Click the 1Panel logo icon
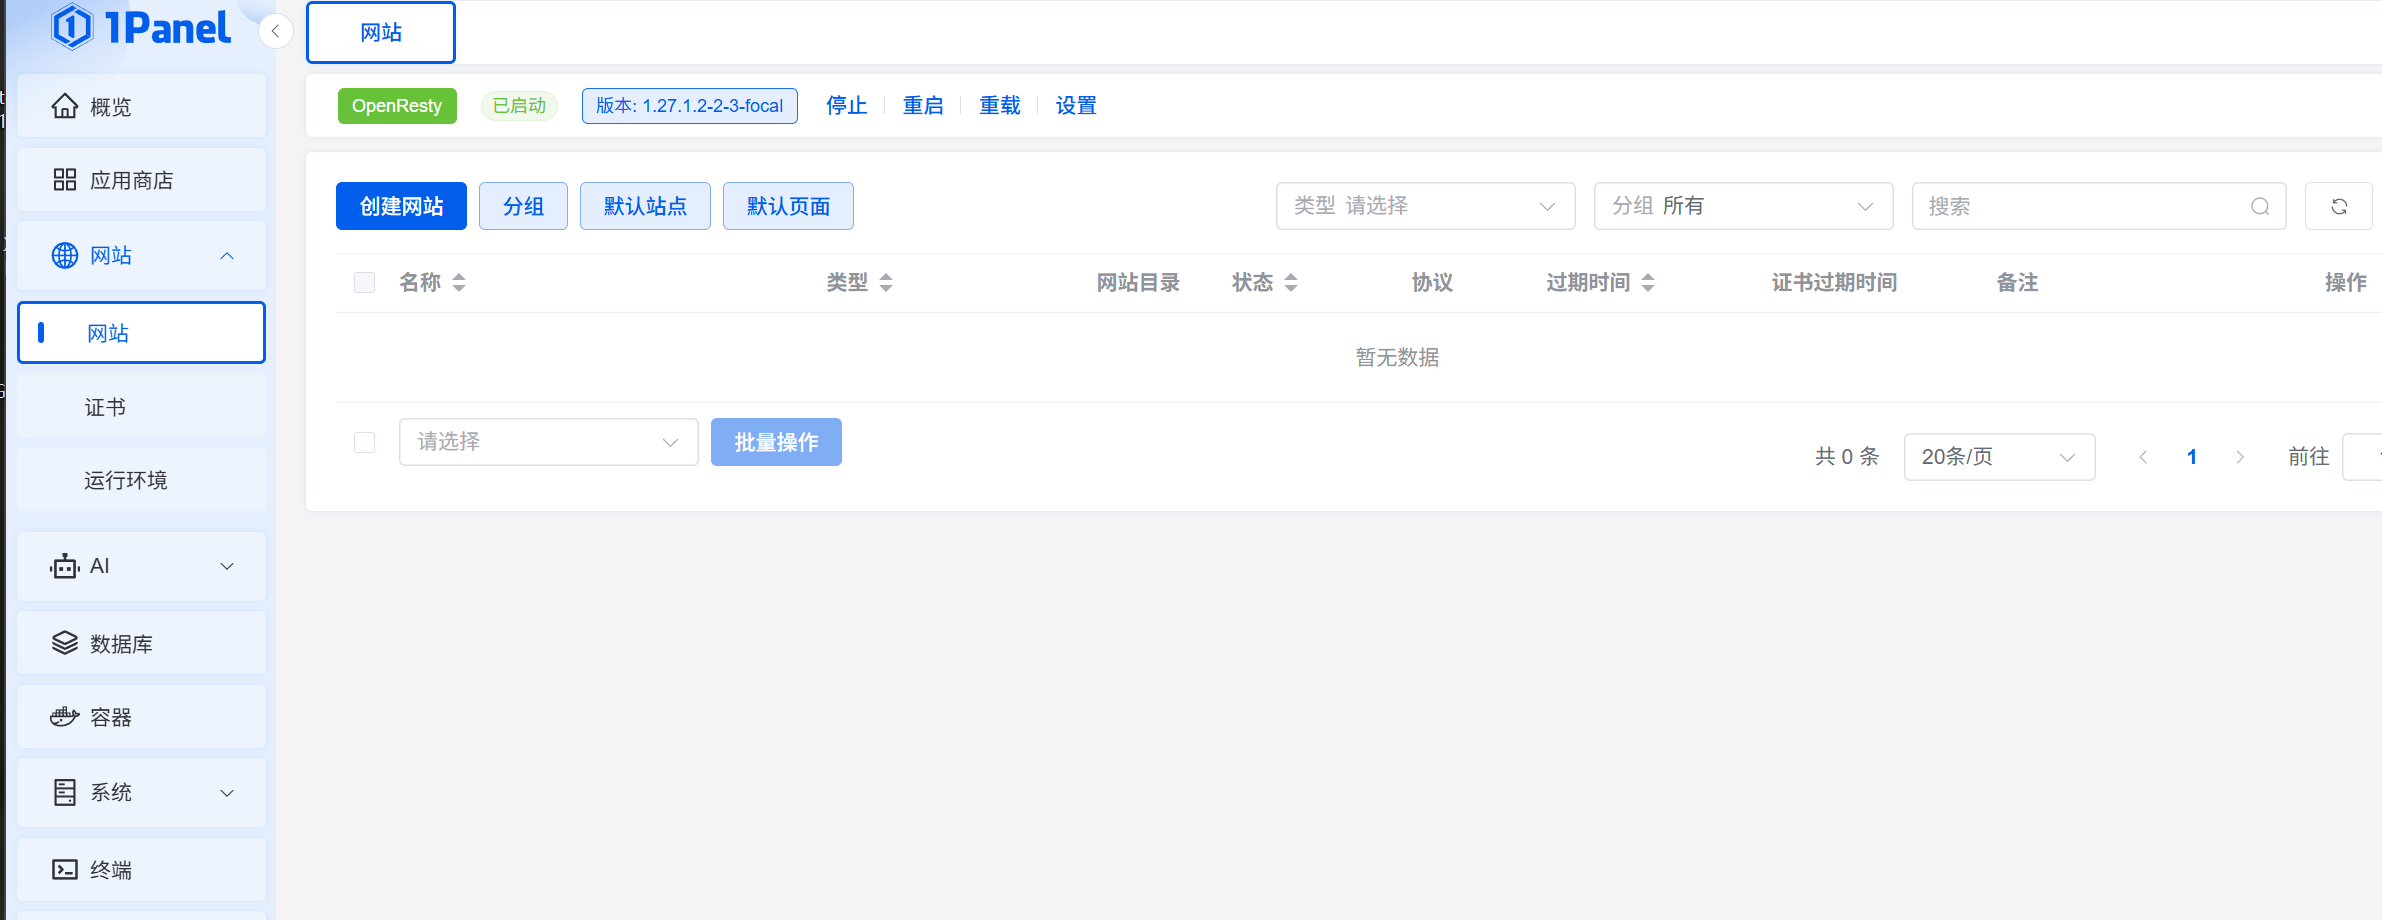 pyautogui.click(x=72, y=27)
